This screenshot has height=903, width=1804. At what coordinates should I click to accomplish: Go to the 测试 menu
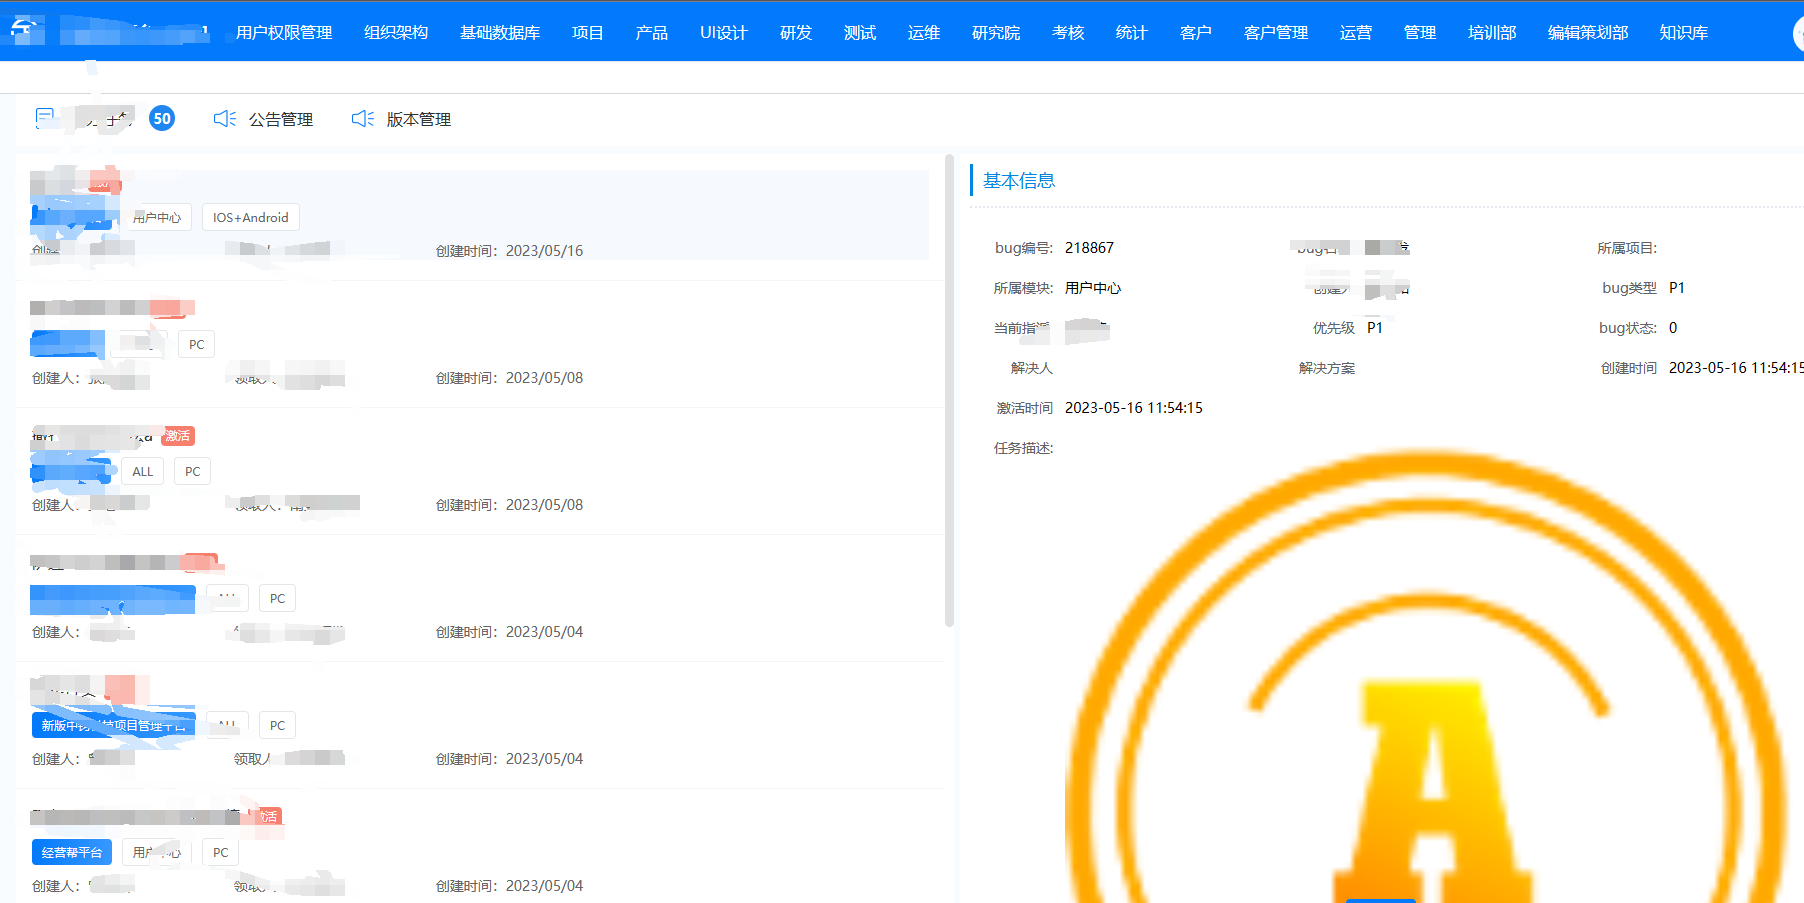(860, 33)
